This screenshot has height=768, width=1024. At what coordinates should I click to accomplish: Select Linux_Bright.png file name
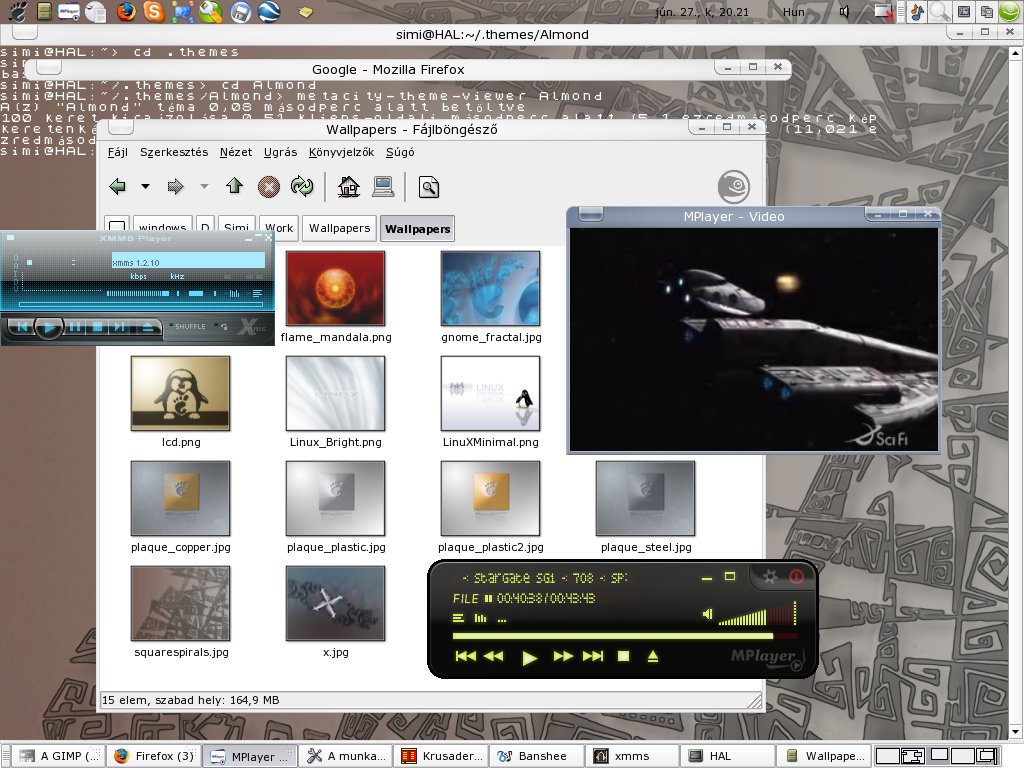pyautogui.click(x=336, y=442)
